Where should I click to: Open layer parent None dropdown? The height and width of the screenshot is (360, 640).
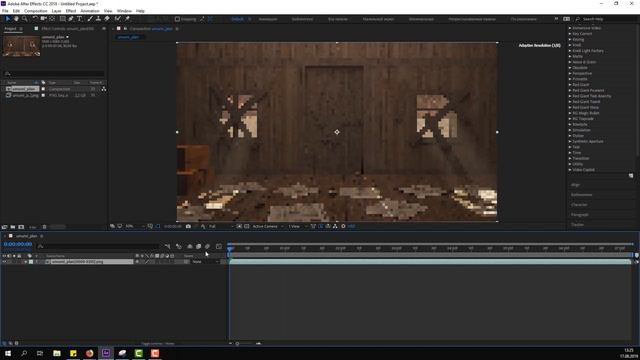click(x=205, y=262)
